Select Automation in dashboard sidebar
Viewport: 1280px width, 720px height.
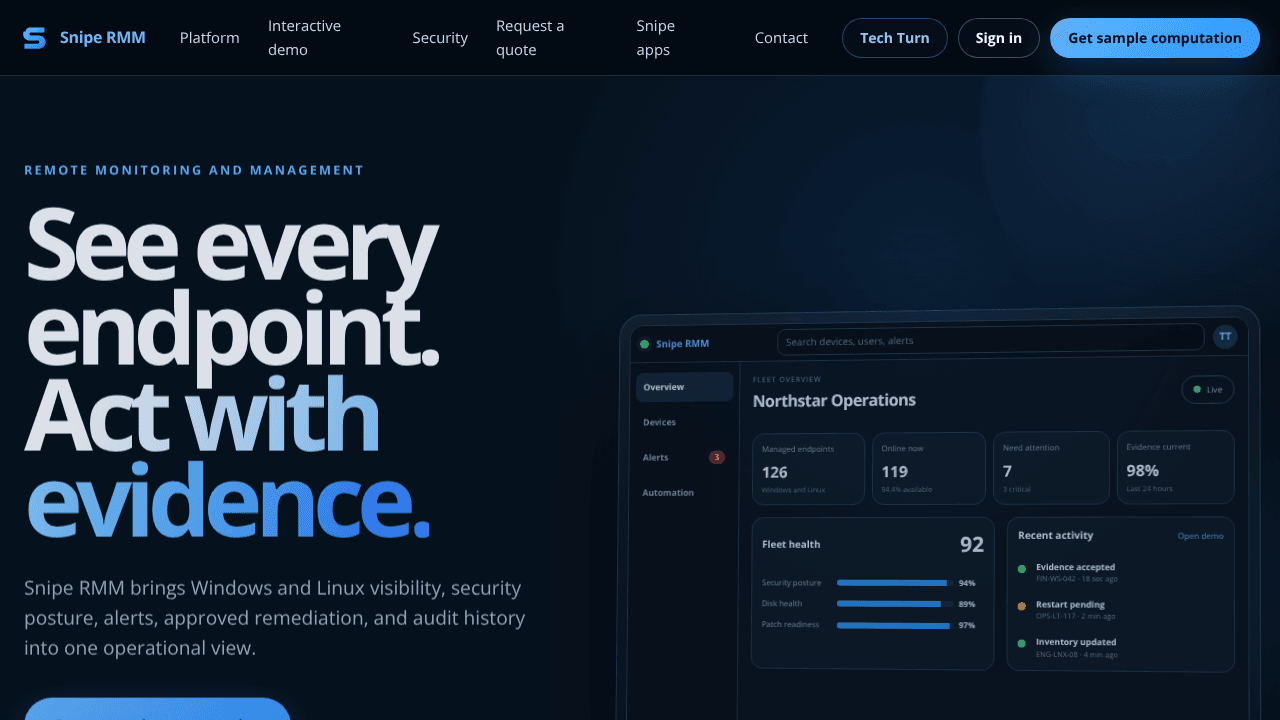pyautogui.click(x=684, y=492)
